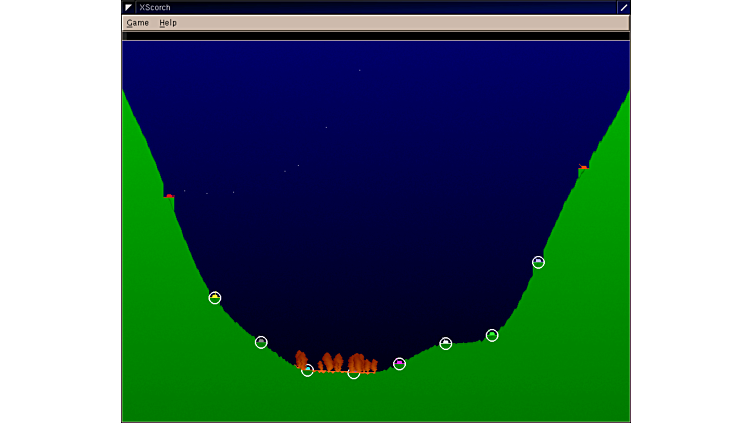Select the circled white tank right of magenta tank
The width and height of the screenshot is (752, 423).
tap(445, 343)
